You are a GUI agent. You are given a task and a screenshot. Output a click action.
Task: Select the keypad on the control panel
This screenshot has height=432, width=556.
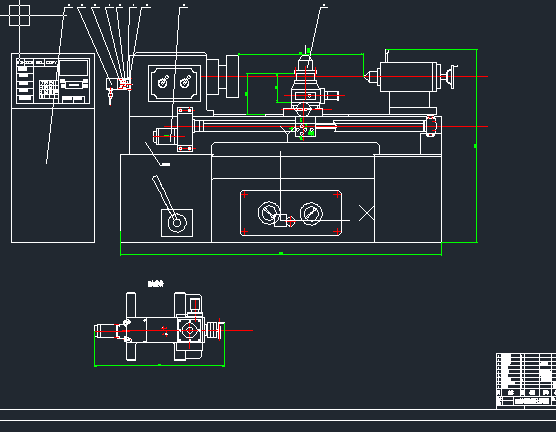(48, 89)
